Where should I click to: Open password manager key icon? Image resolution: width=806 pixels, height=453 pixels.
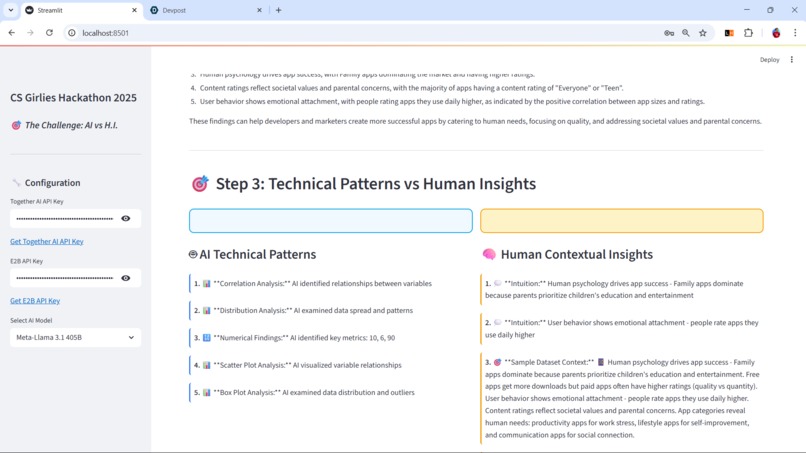coord(669,33)
